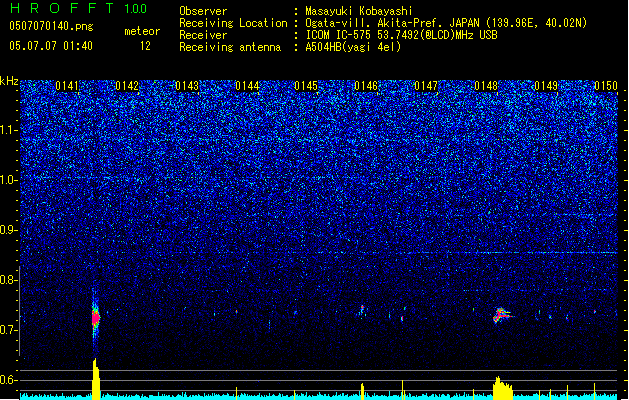This screenshot has height=400, width=629.
Task: Click the bright red meteor echo after 0141
Action: [95, 318]
